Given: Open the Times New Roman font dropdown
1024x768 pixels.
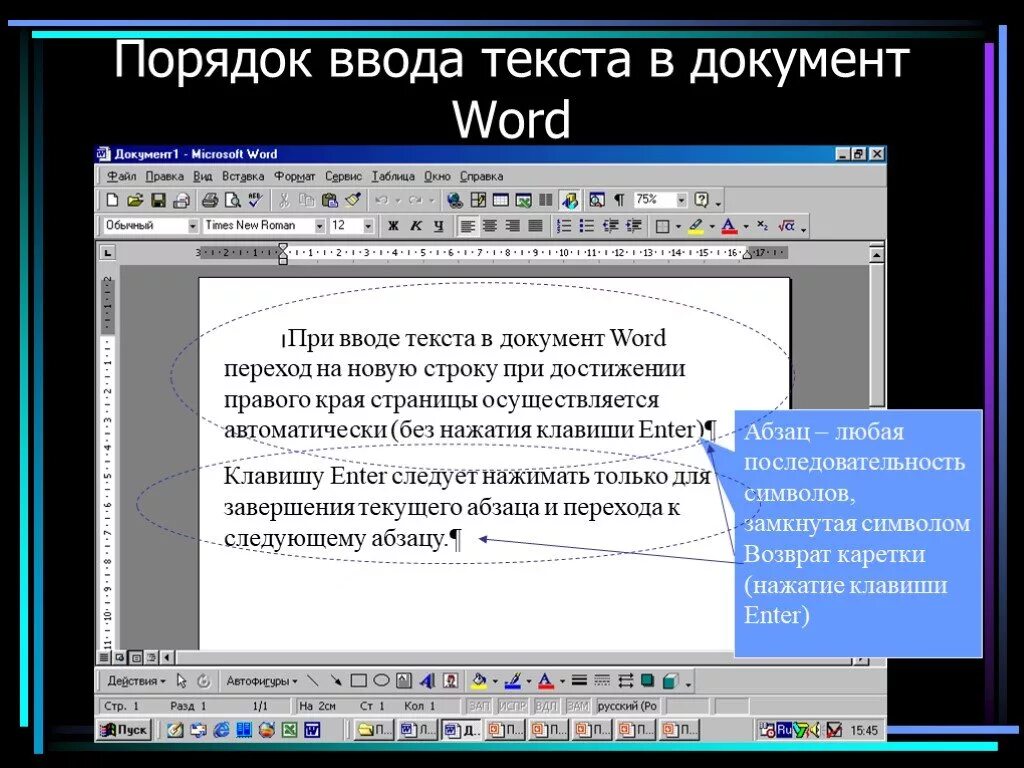Looking at the screenshot, I should click(319, 226).
